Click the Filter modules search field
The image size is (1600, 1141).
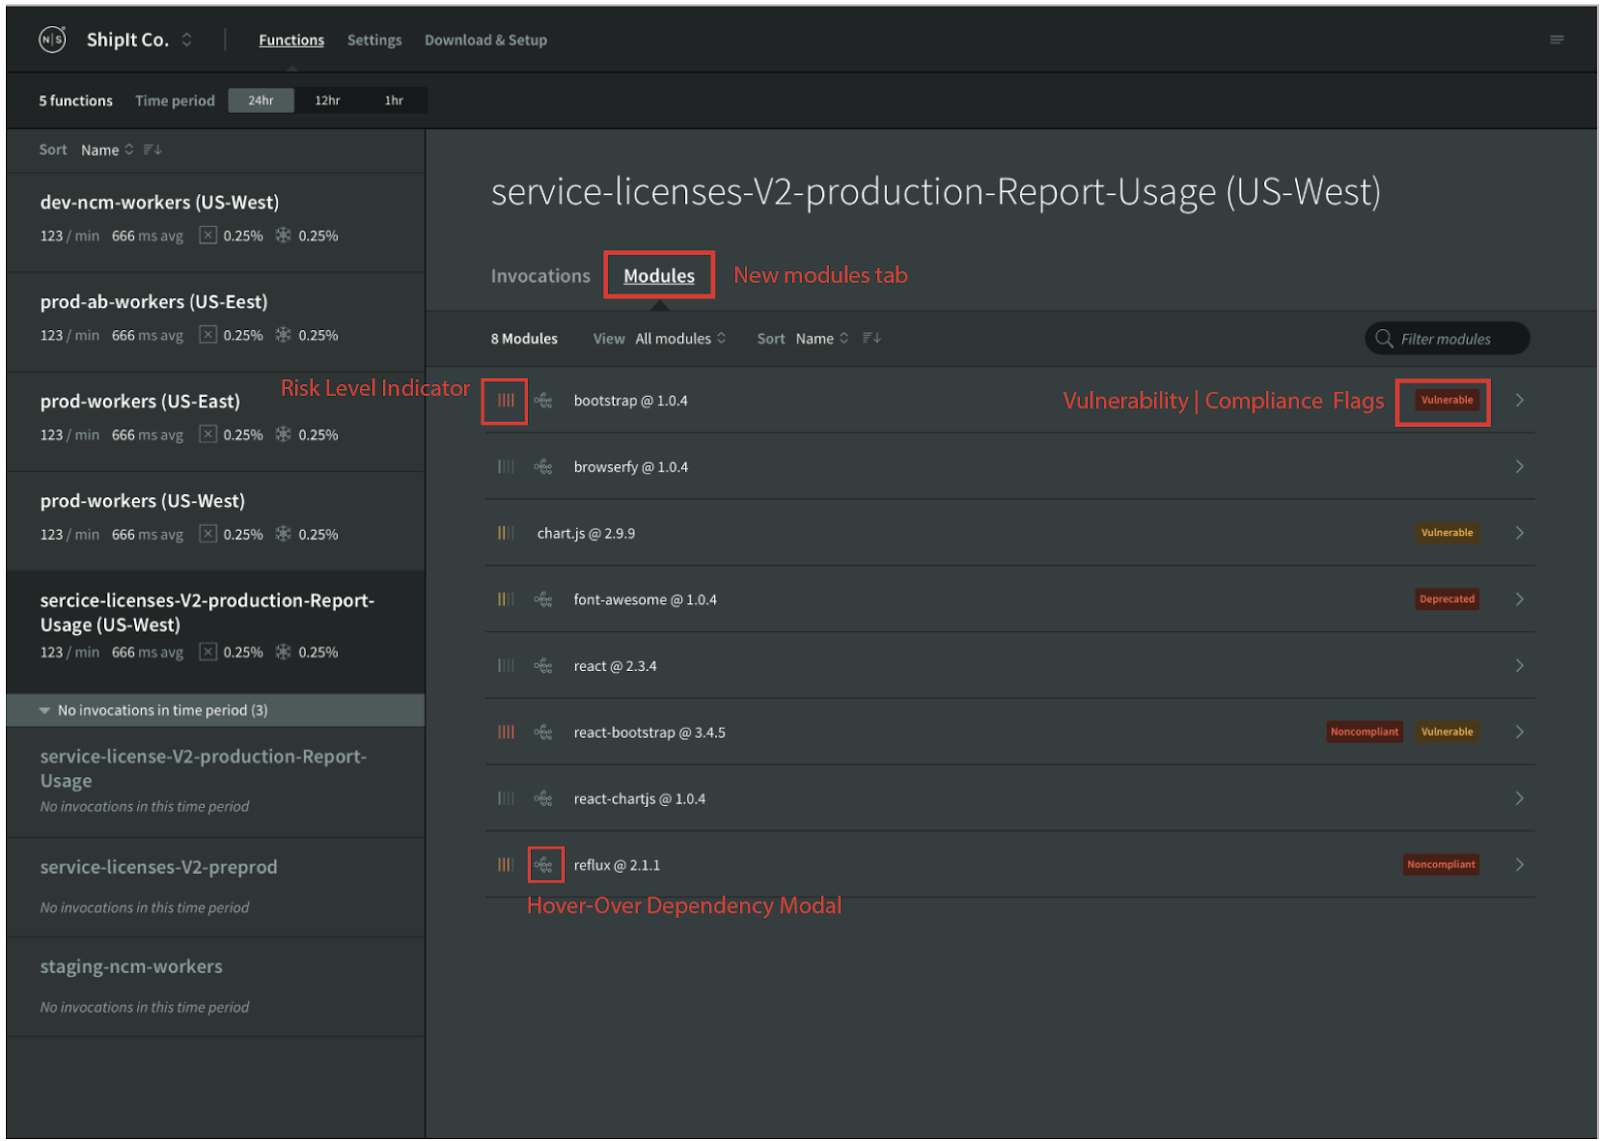1446,339
